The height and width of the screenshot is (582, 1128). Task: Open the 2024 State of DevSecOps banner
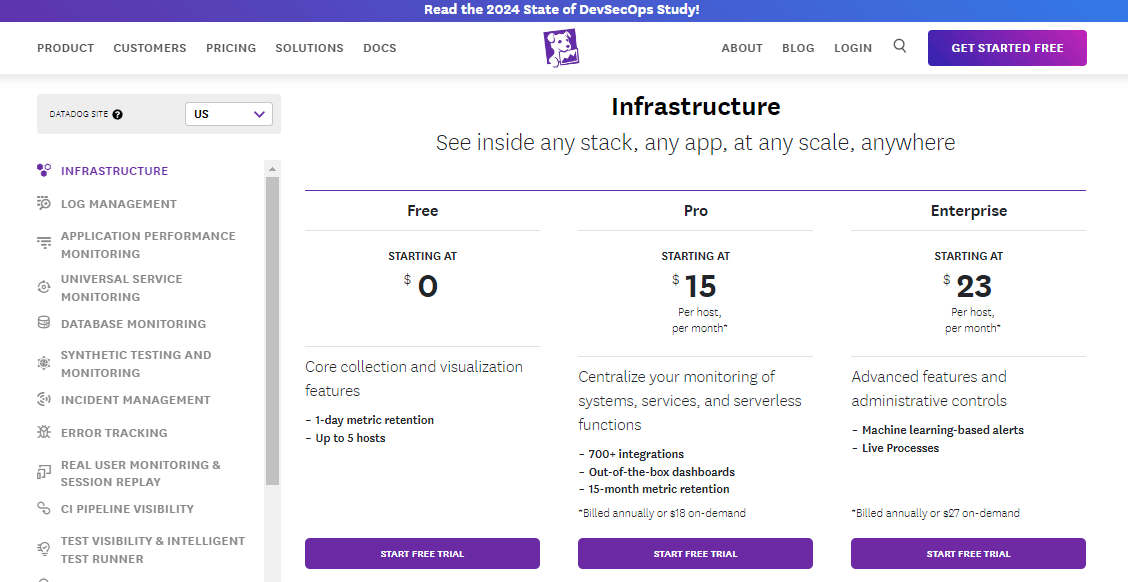561,10
